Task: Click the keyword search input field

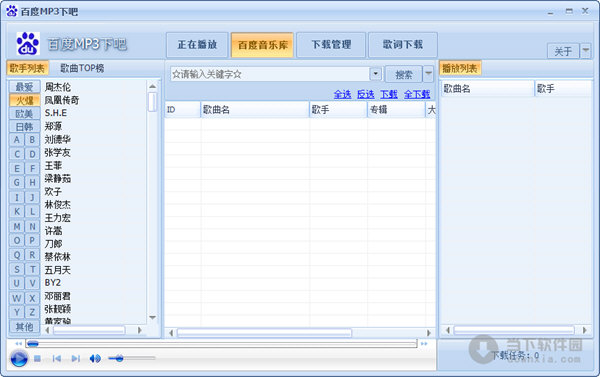Action: [x=269, y=74]
